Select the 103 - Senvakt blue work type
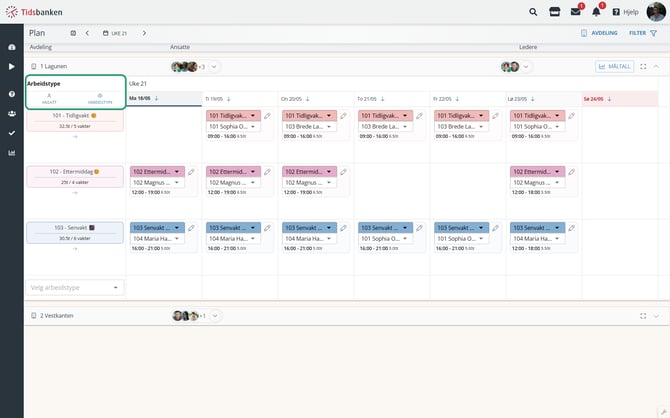Image resolution: width=670 pixels, height=418 pixels. (75, 233)
